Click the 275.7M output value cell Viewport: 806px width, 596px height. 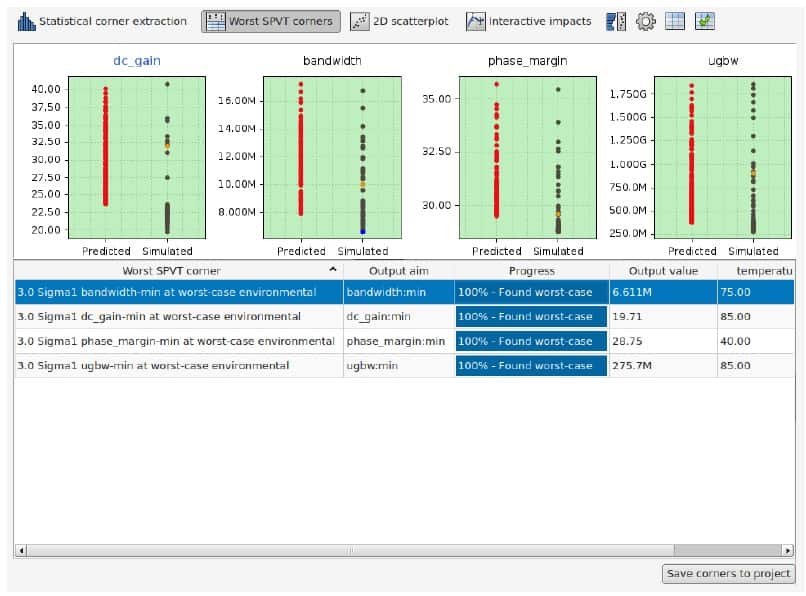click(663, 366)
